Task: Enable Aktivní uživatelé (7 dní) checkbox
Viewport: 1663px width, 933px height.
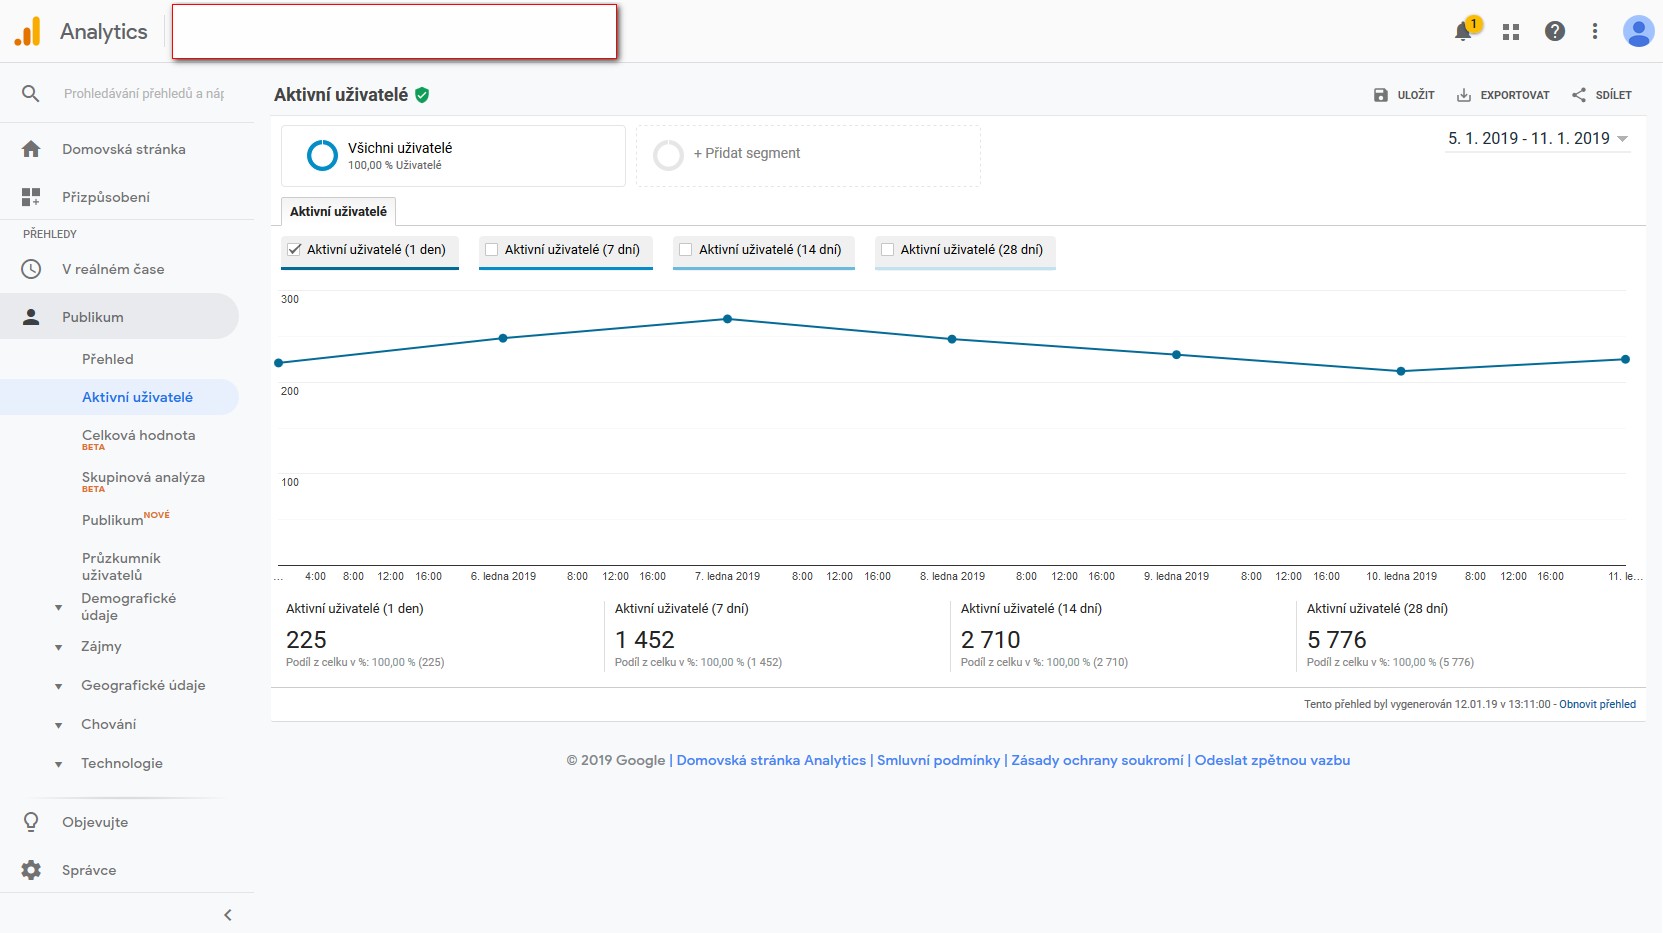Action: tap(492, 250)
